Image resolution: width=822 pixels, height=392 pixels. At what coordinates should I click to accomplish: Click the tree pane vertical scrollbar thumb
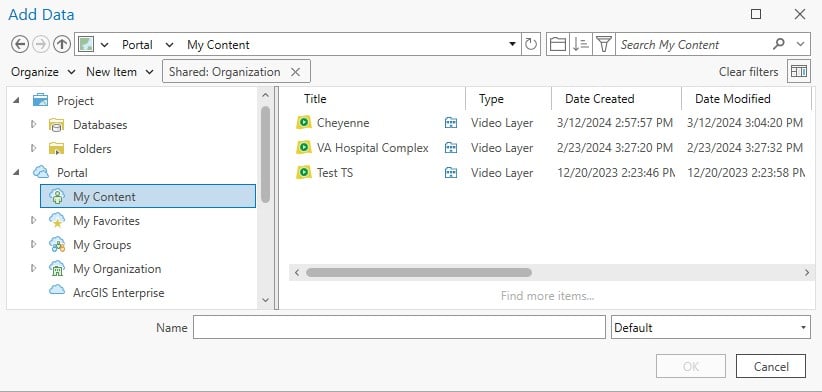coord(265,154)
